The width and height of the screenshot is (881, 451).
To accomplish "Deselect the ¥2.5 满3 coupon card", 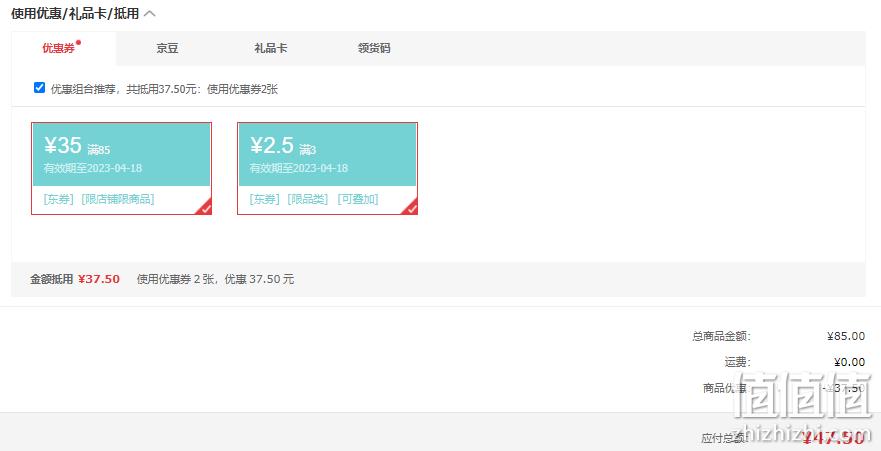I will click(x=328, y=168).
